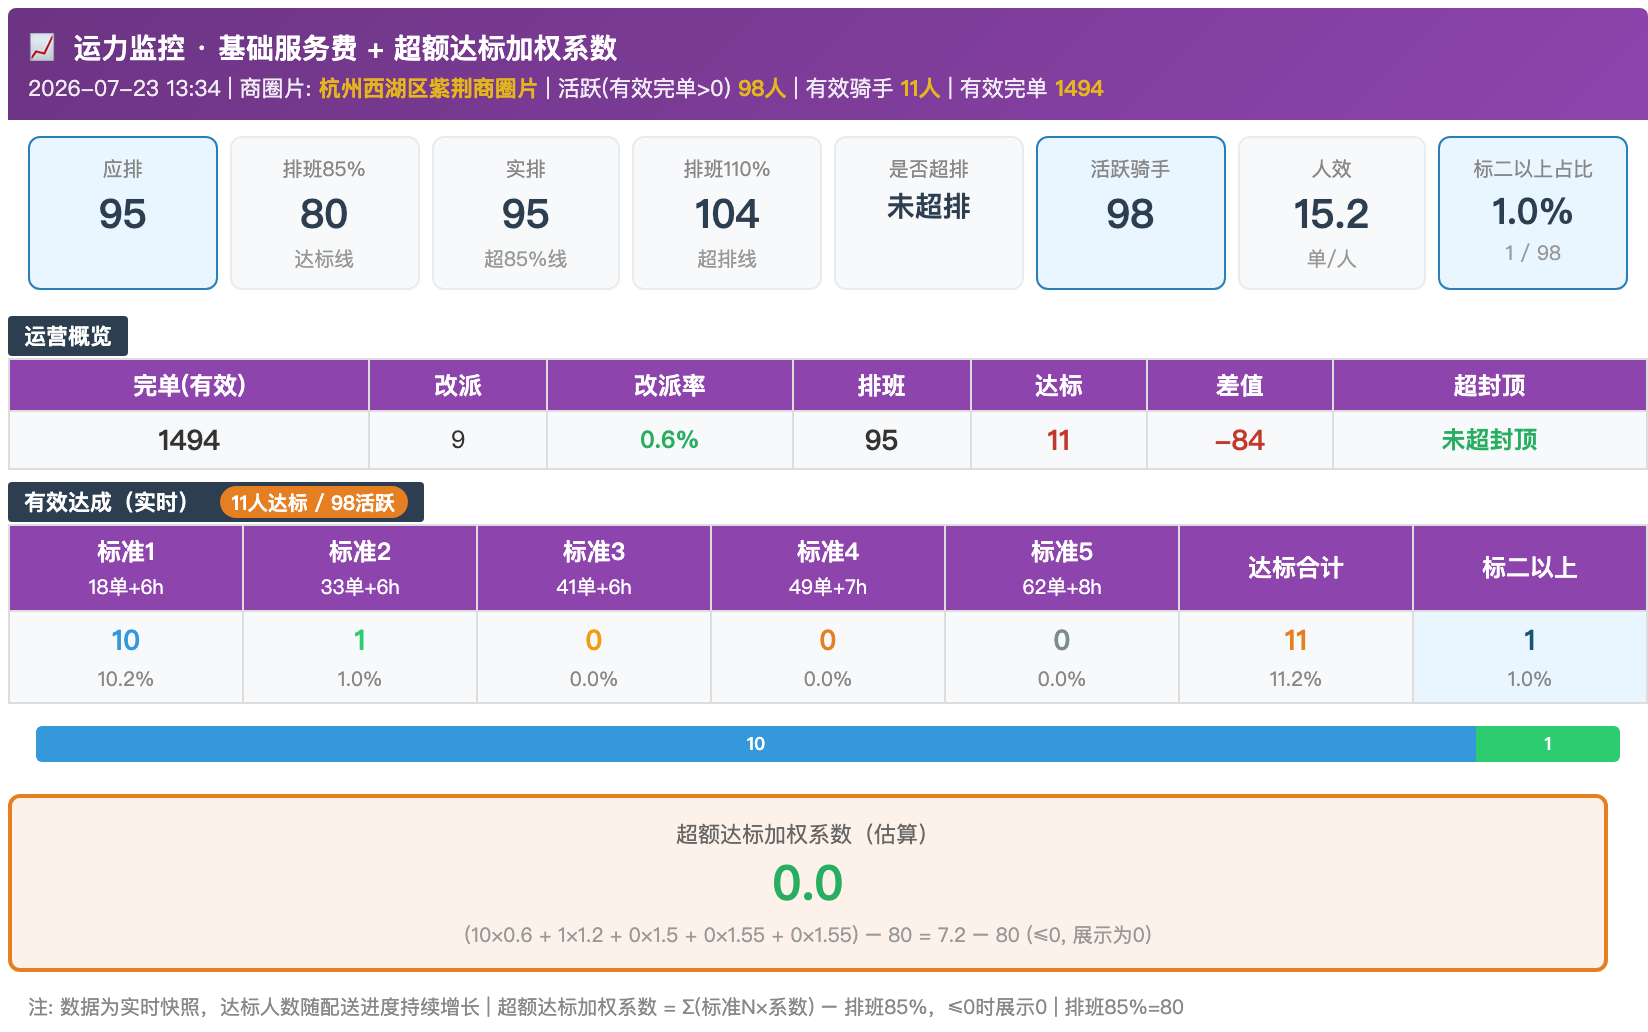Click the coefficient formula line
The image size is (1648, 1032).
[x=808, y=935]
